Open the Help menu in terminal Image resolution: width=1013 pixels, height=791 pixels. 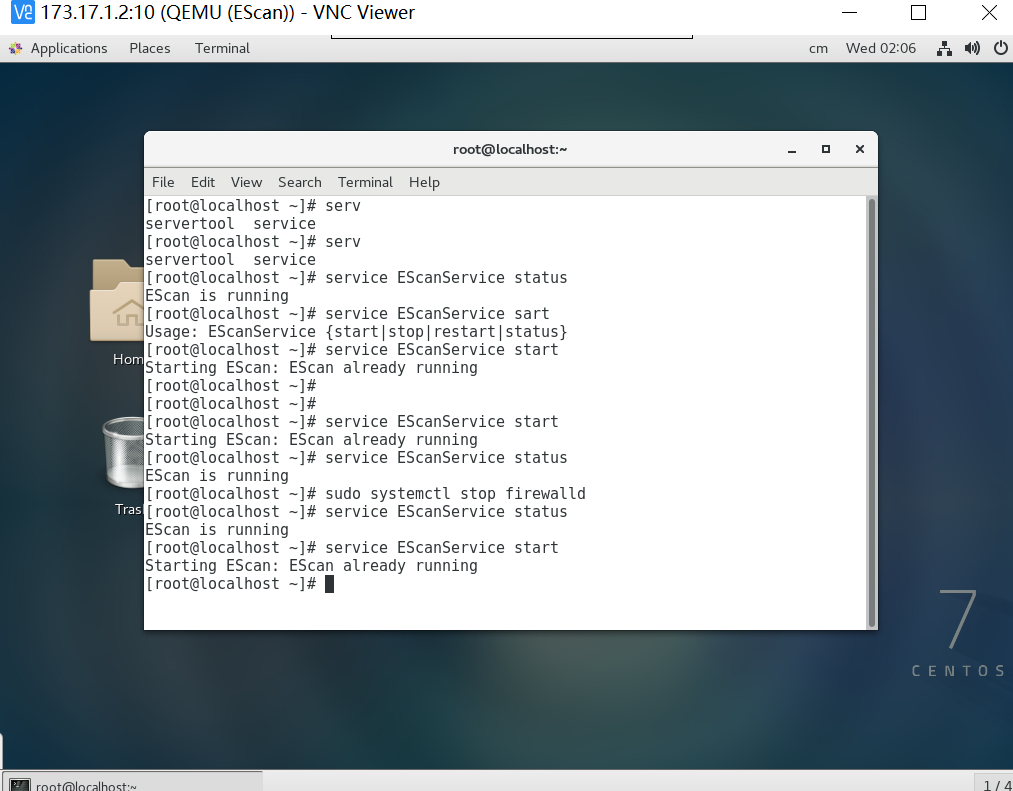[424, 182]
